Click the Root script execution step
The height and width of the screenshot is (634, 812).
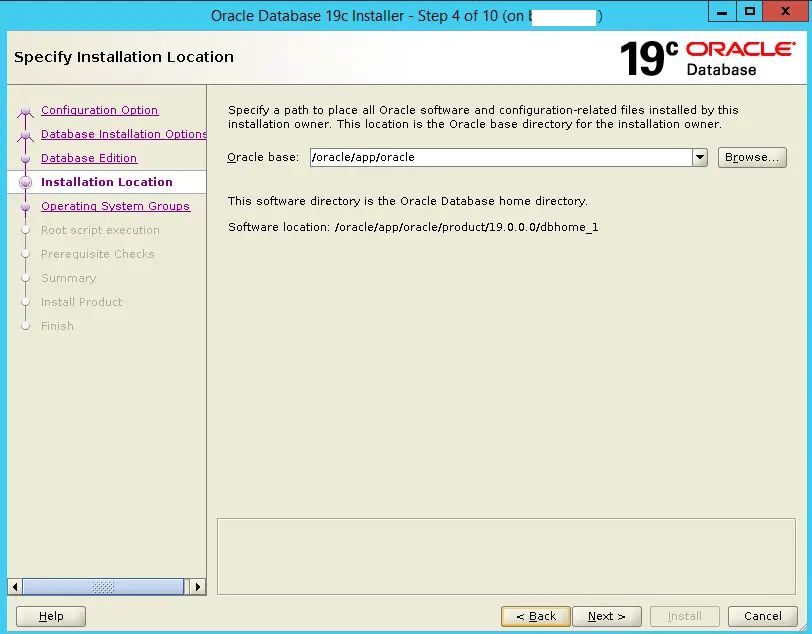pos(100,230)
